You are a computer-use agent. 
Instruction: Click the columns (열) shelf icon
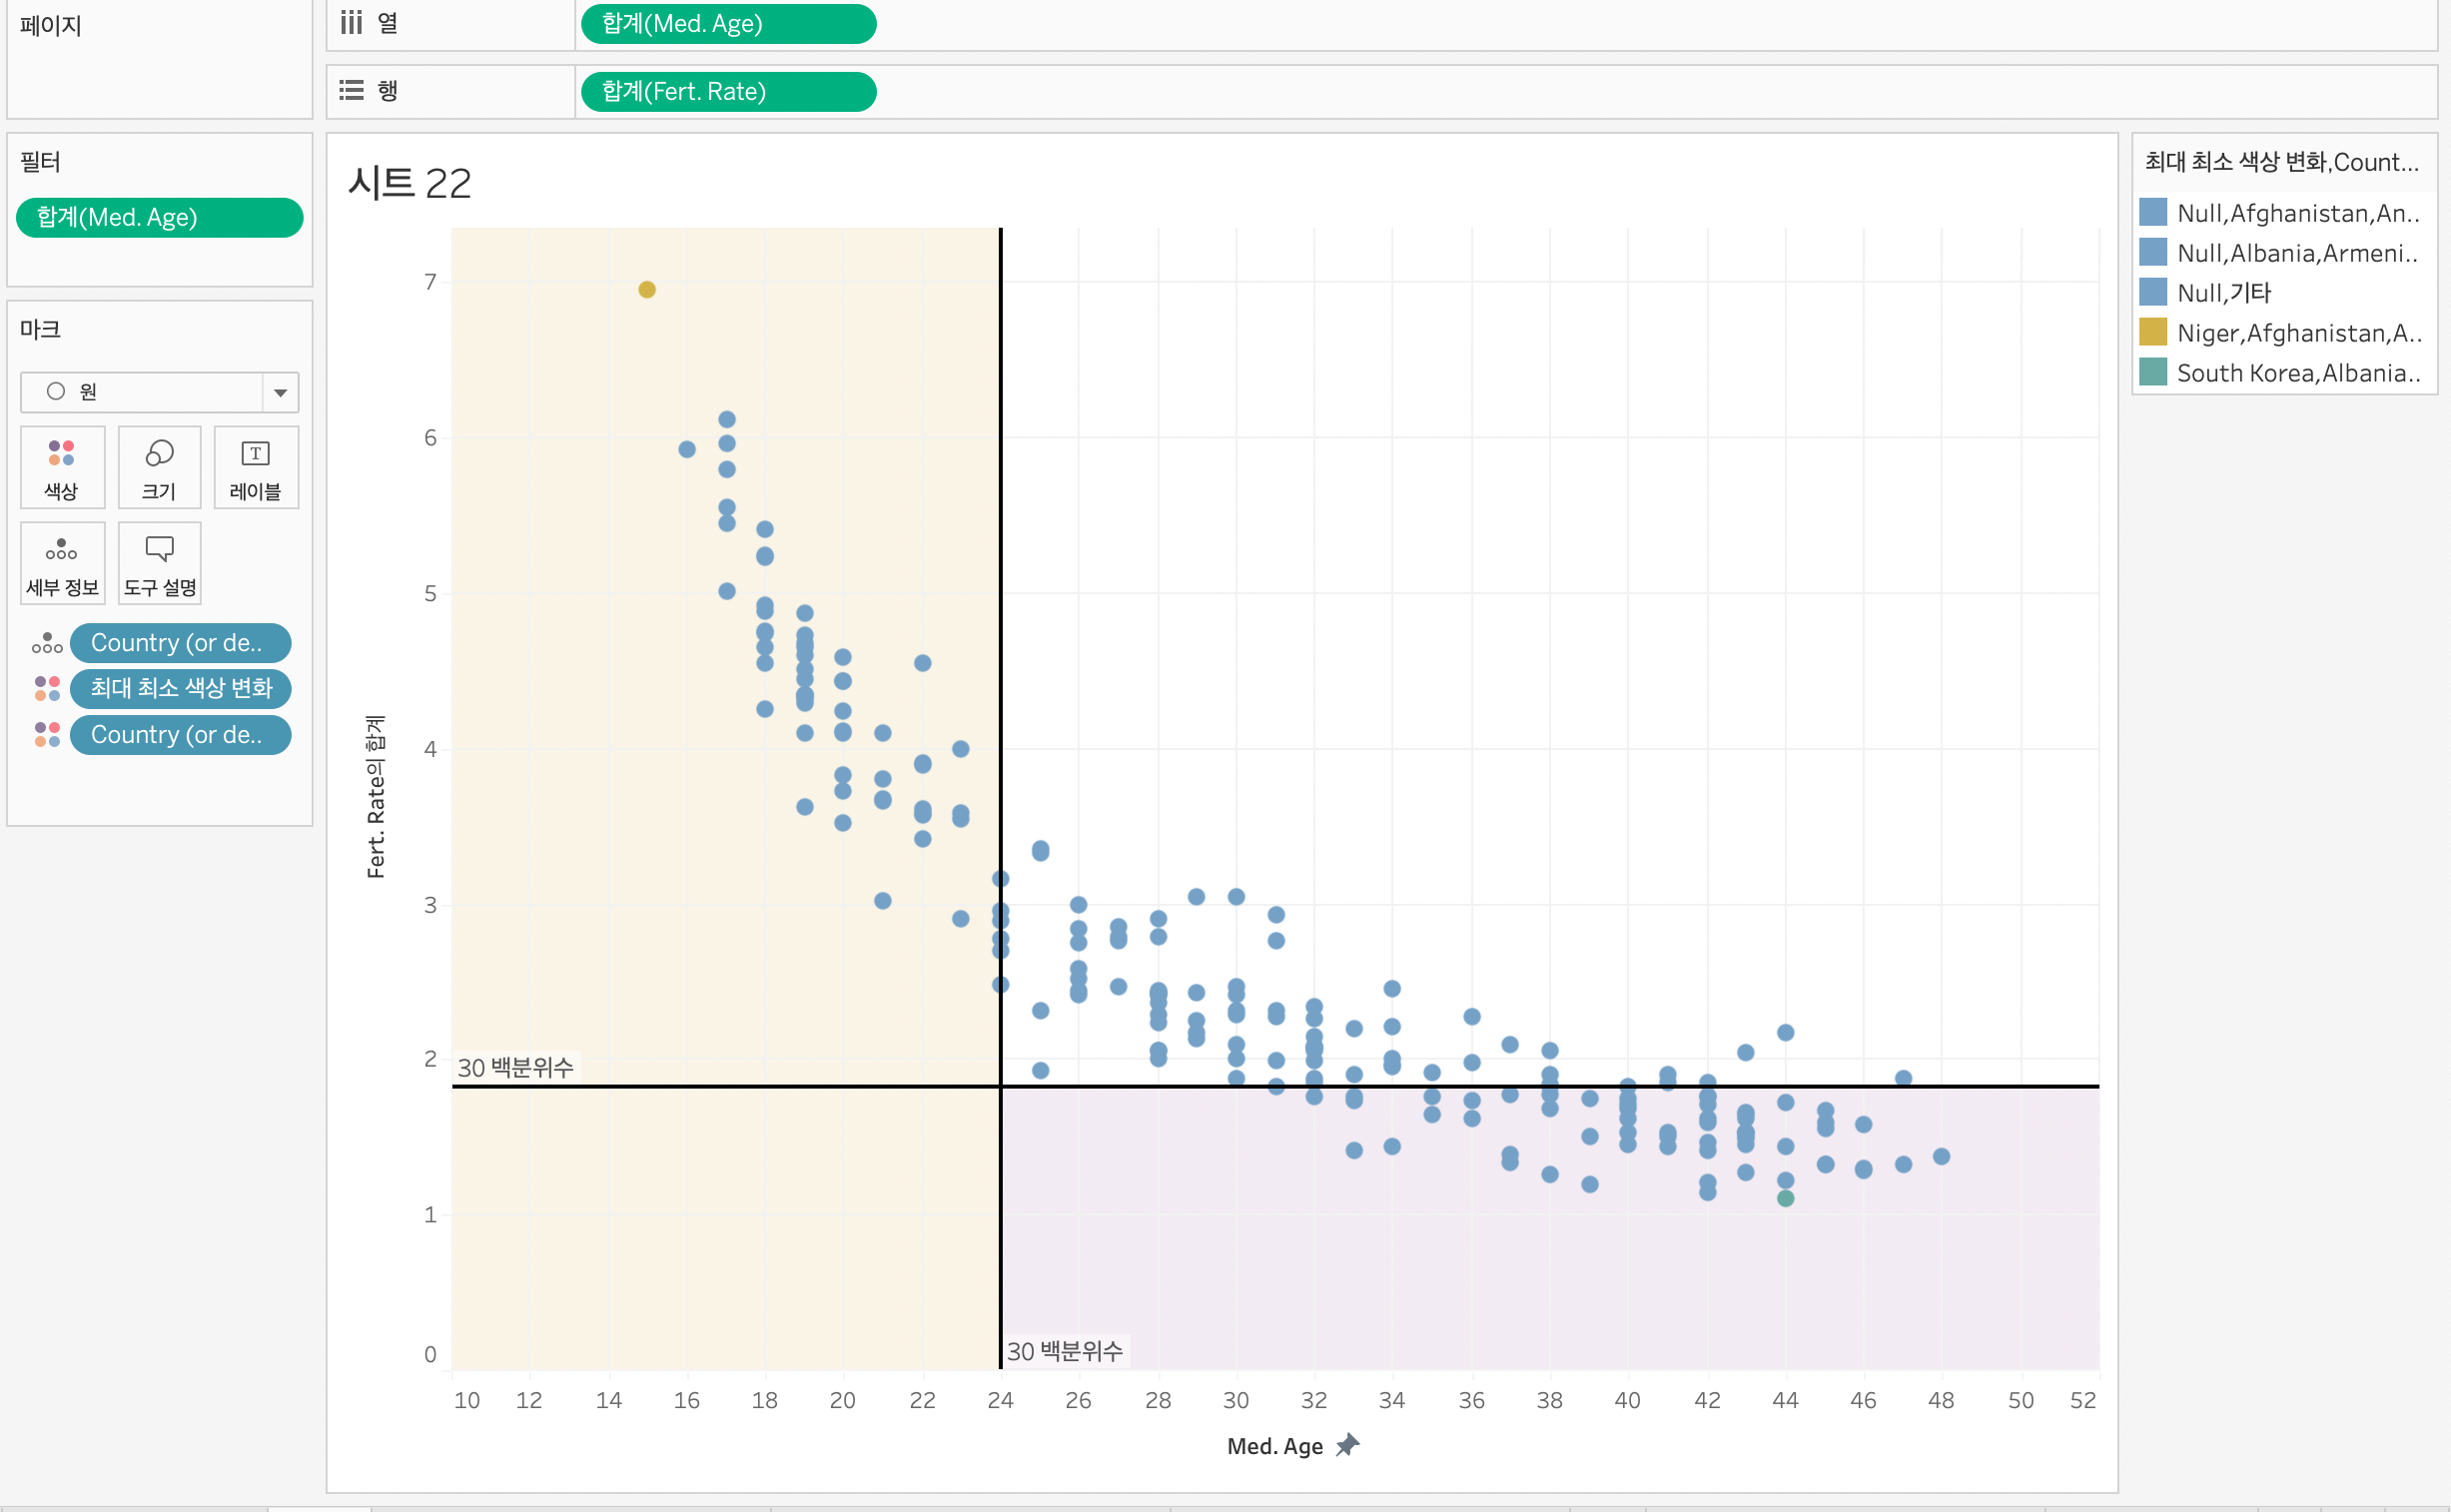click(351, 23)
